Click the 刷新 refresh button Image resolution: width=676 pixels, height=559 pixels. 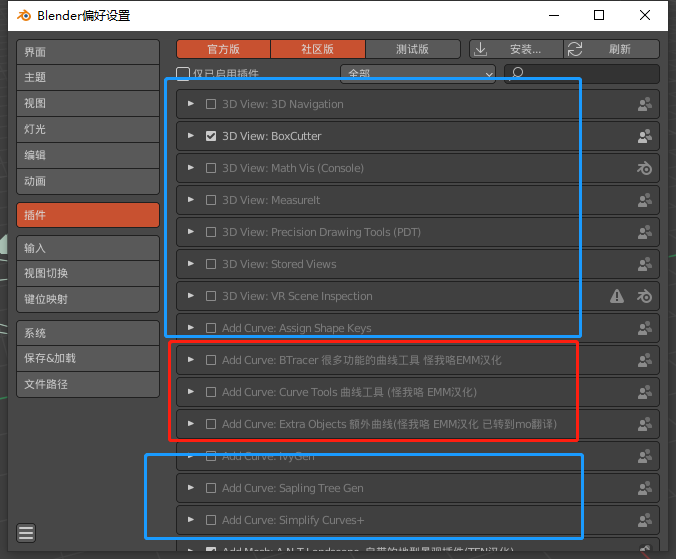click(612, 49)
